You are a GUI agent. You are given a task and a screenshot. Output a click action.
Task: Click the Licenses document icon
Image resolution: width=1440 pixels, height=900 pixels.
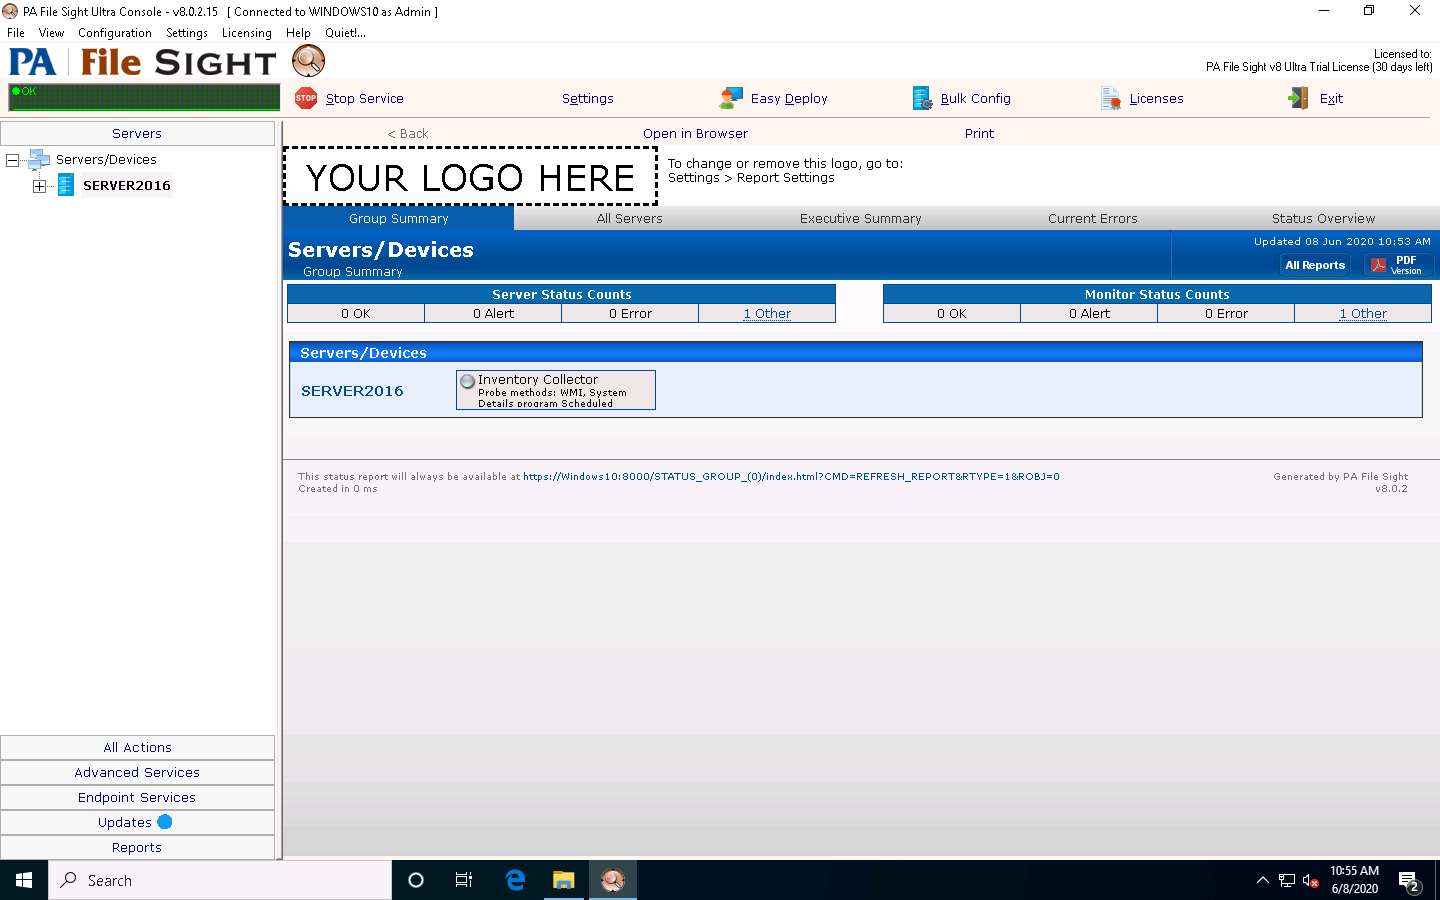[1111, 98]
